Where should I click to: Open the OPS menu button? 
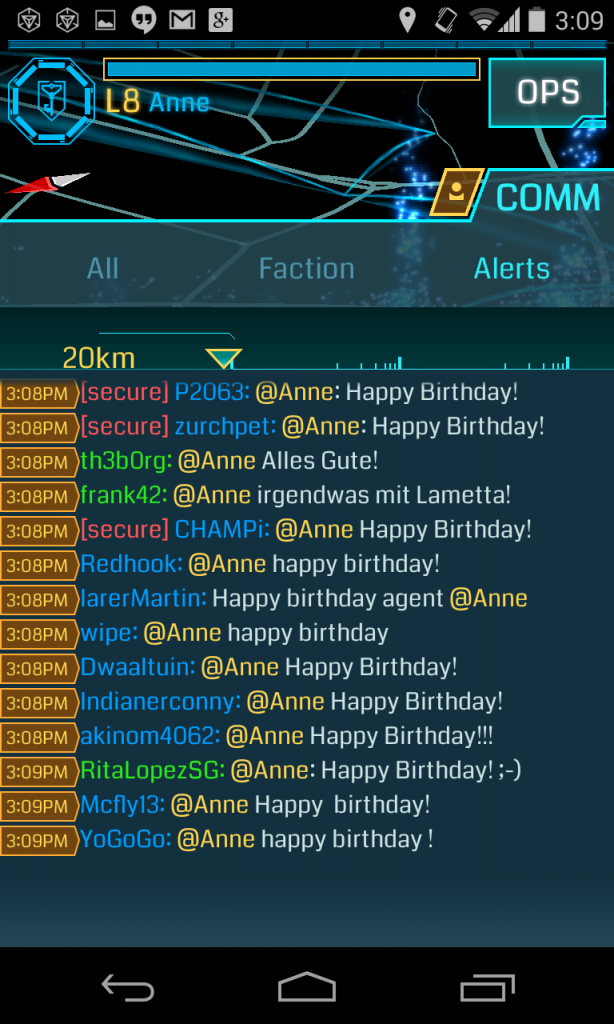547,93
